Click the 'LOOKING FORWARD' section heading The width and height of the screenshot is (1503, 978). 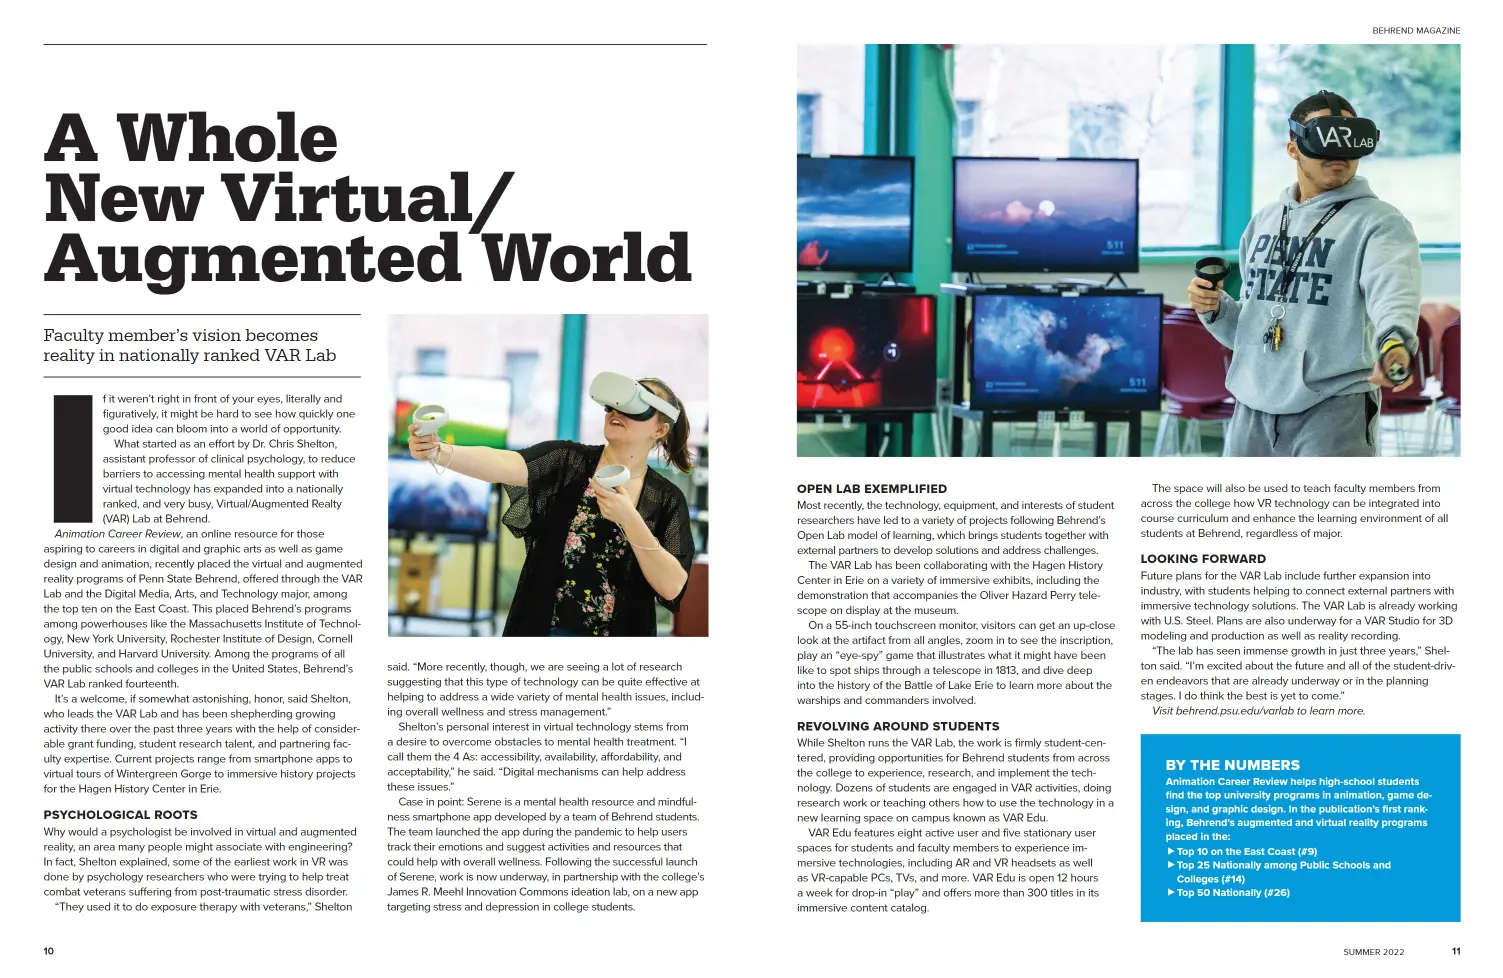pyautogui.click(x=1203, y=559)
